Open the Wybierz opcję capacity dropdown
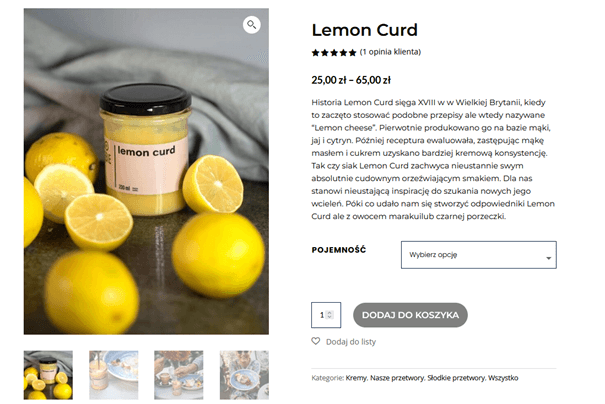This screenshot has height=404, width=605. [x=478, y=255]
